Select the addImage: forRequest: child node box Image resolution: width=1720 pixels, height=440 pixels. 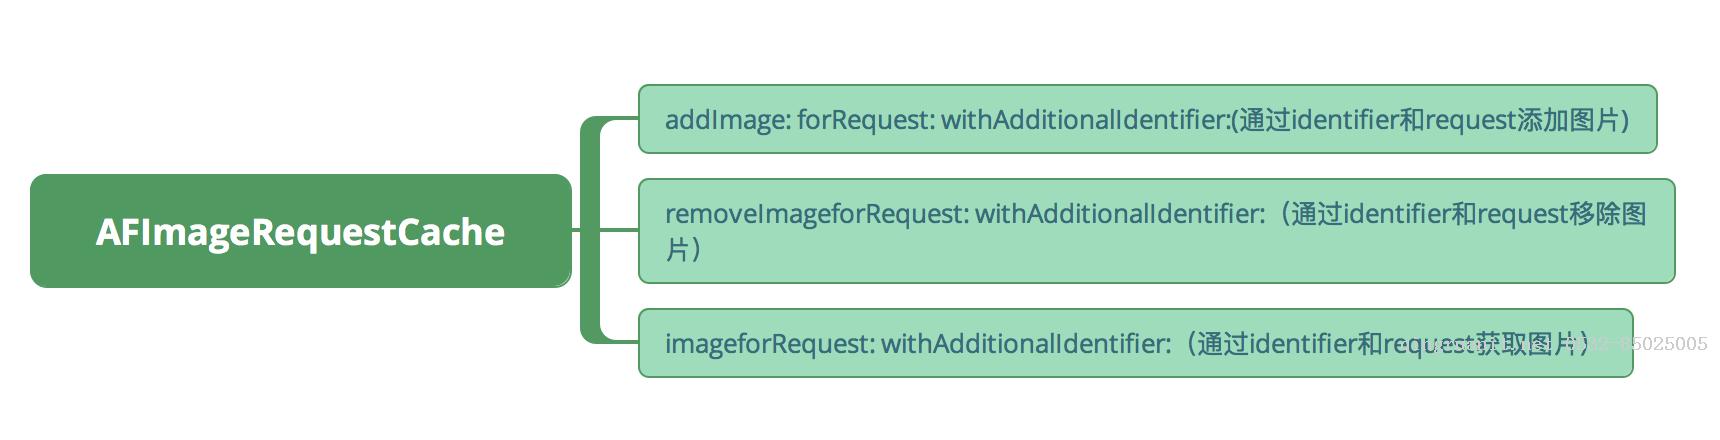point(1148,119)
